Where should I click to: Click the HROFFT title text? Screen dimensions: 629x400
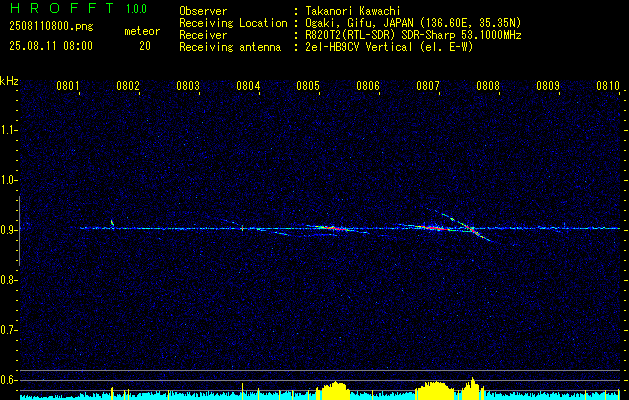[x=62, y=8]
